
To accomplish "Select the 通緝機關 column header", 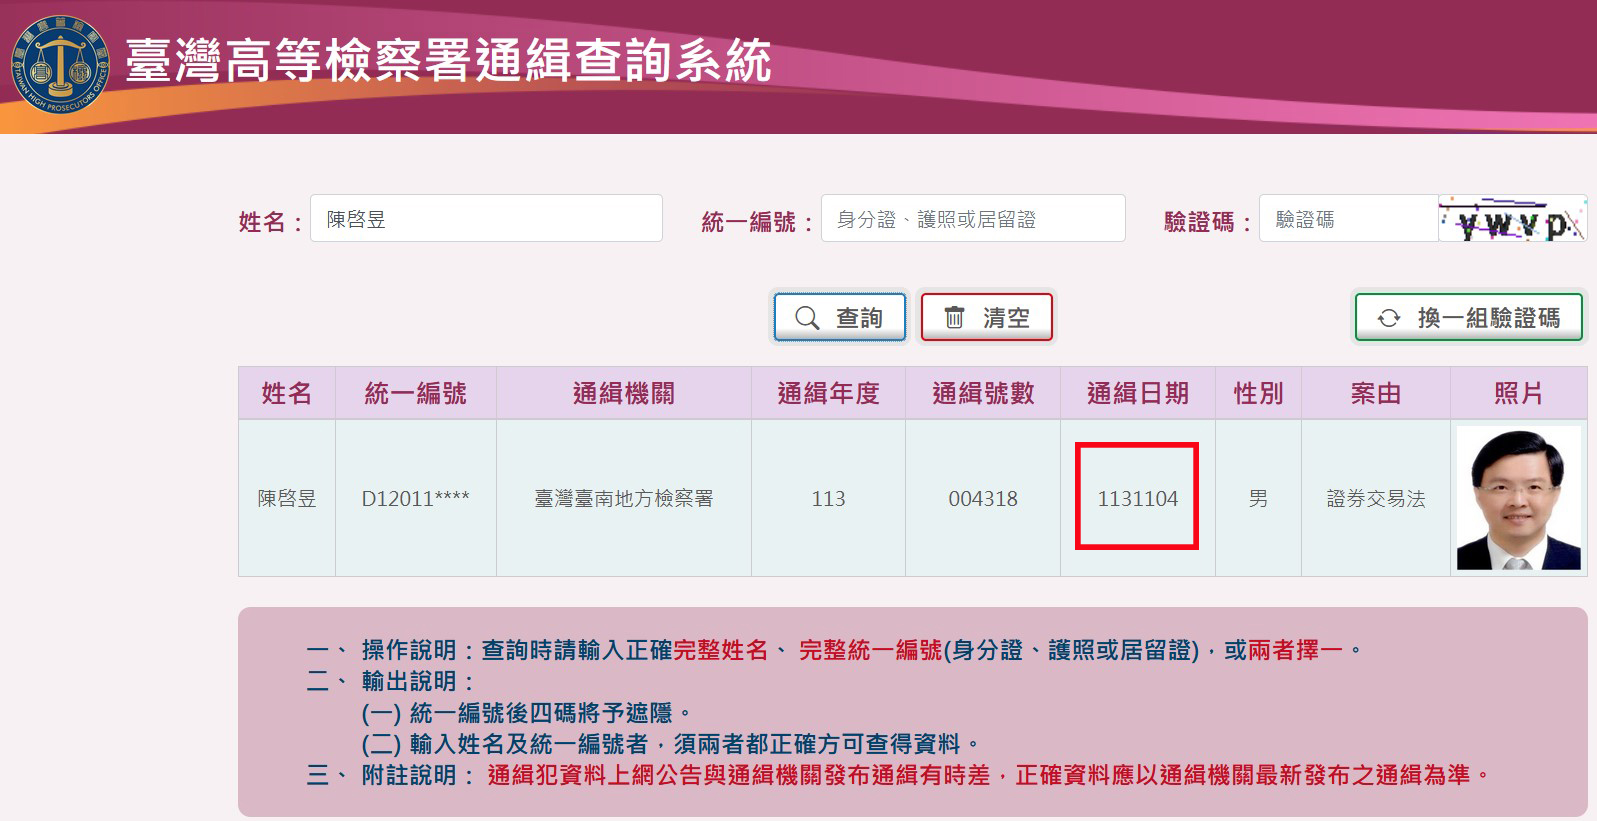I will [623, 394].
